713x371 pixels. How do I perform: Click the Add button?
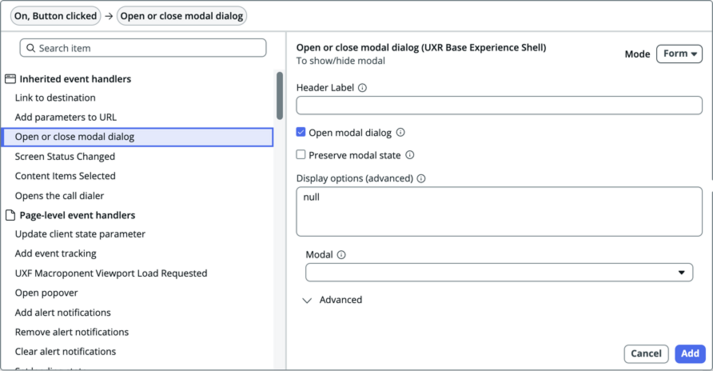coord(690,354)
